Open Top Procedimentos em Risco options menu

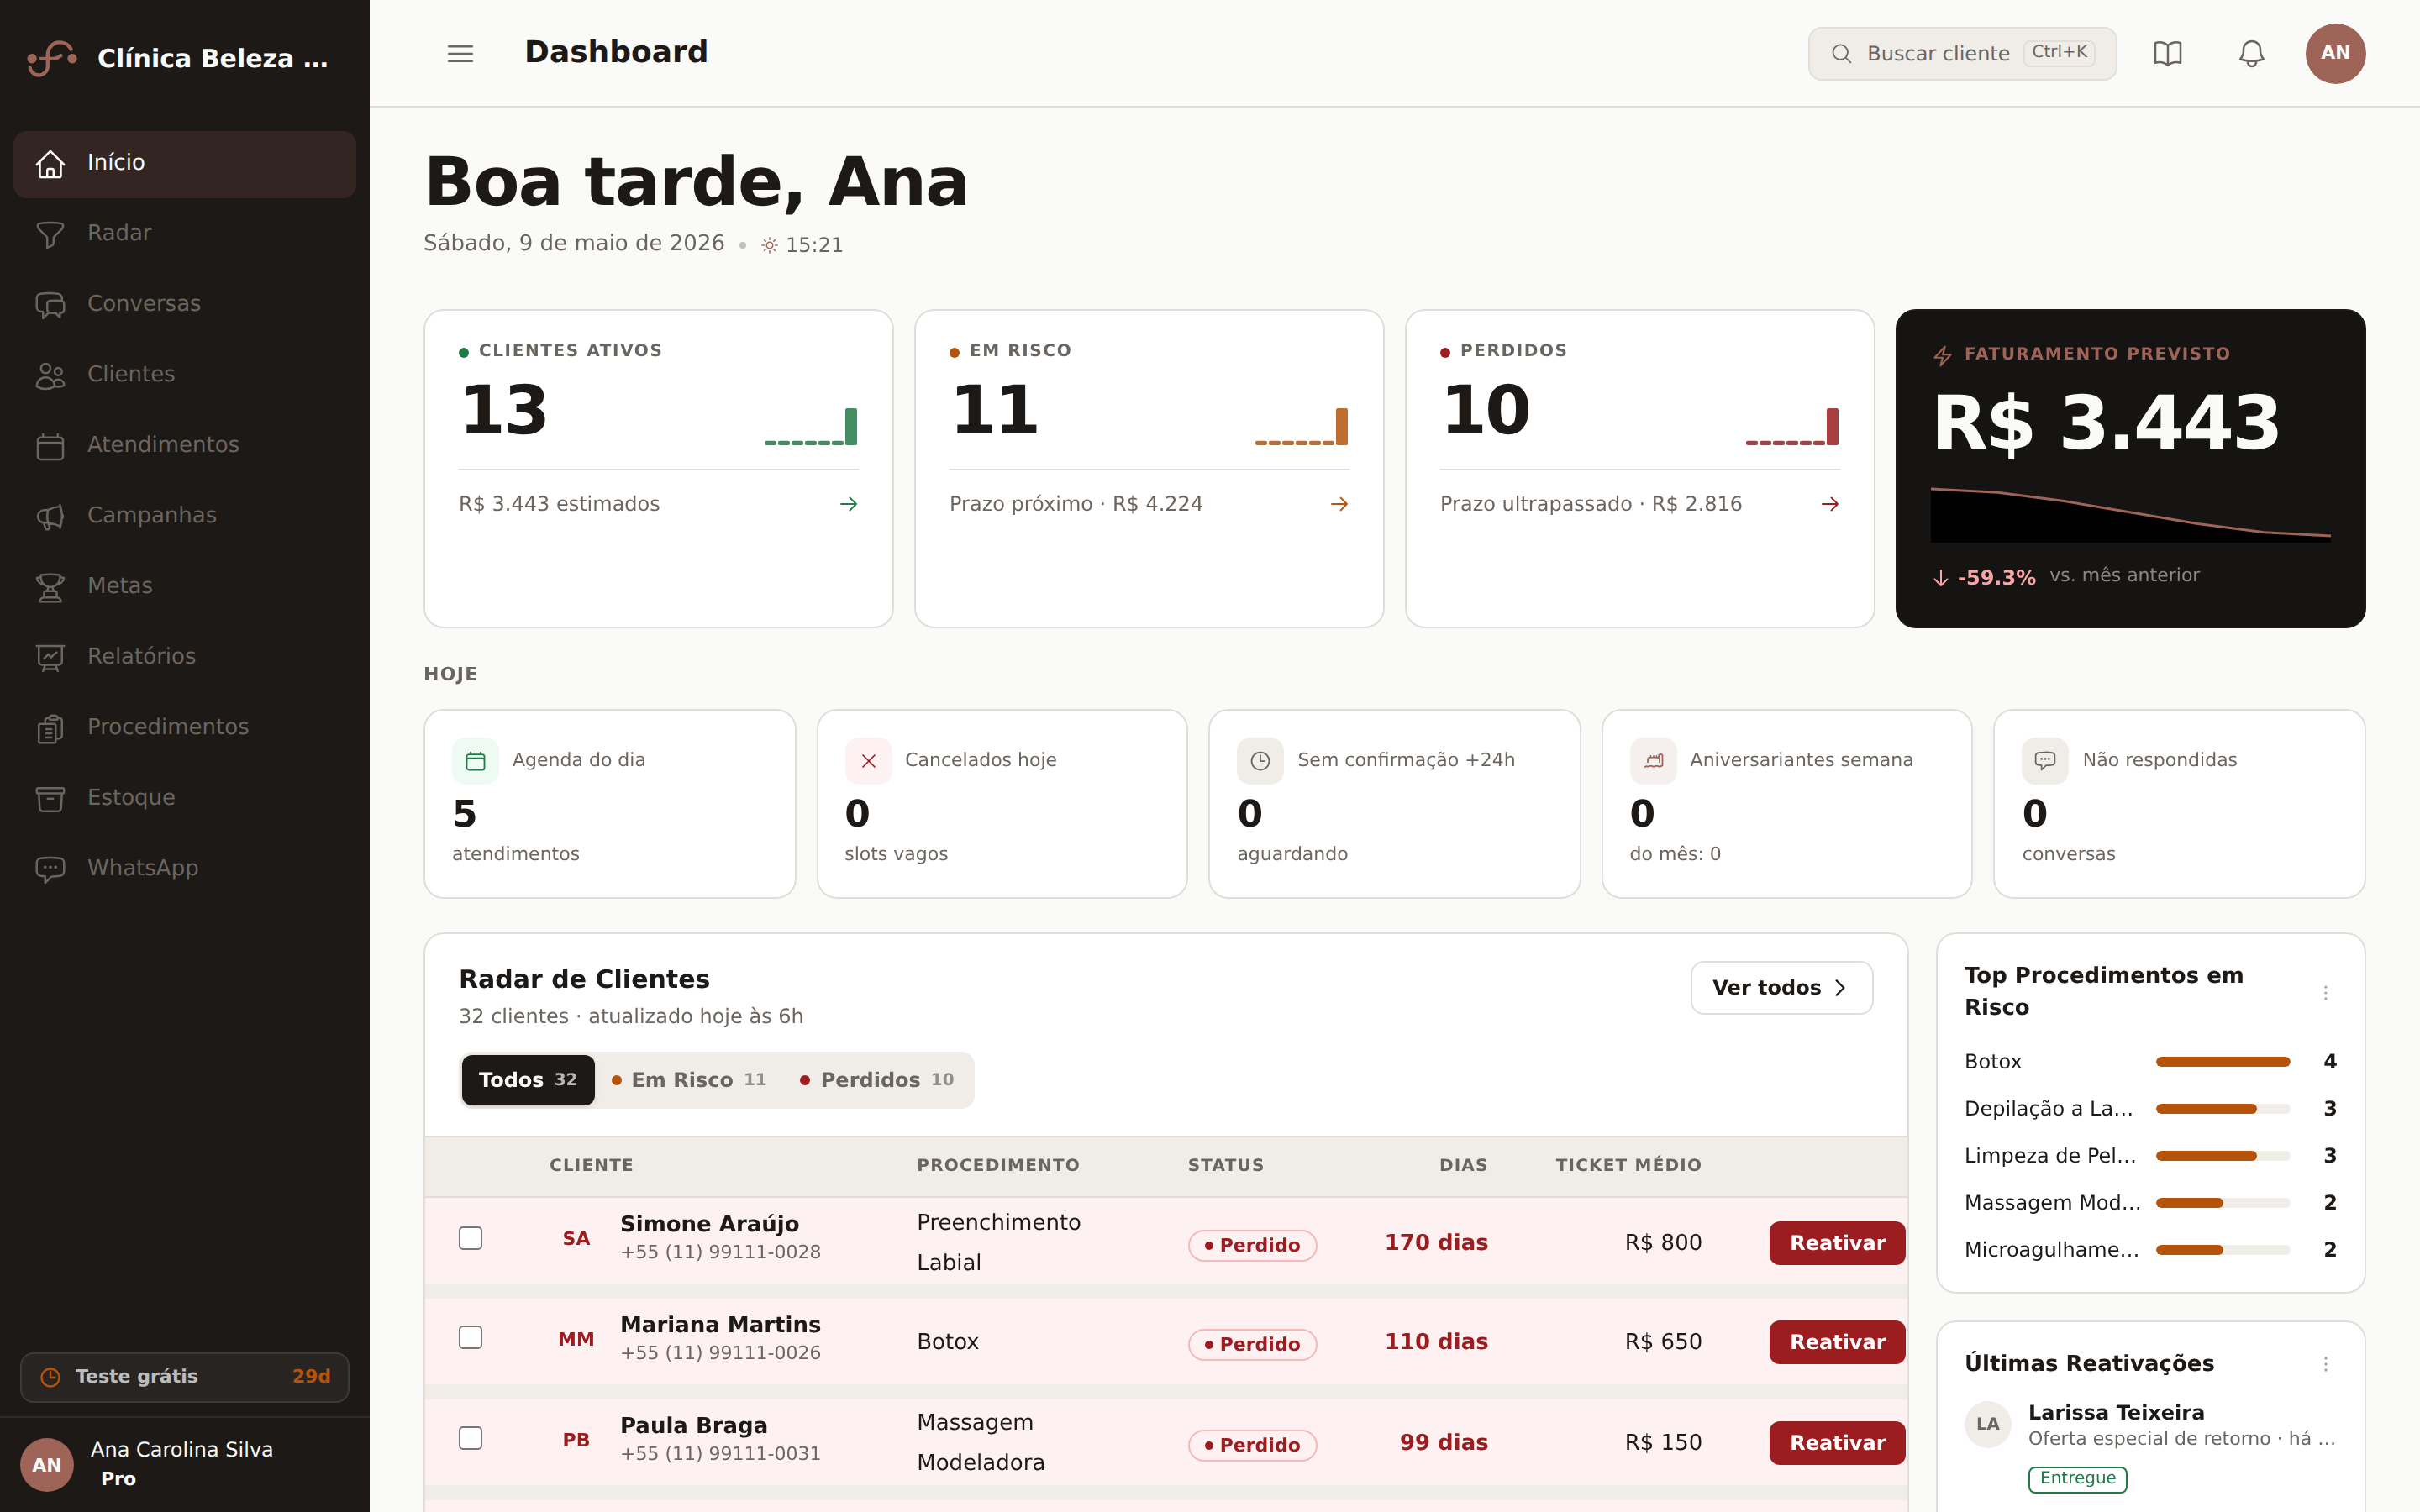tap(2325, 992)
